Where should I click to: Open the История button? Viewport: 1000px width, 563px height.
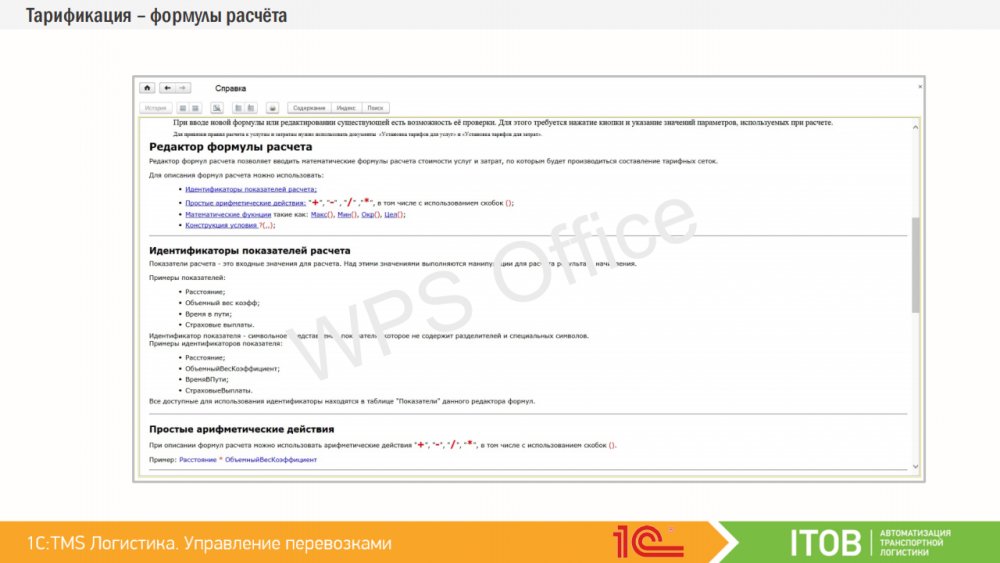[155, 108]
